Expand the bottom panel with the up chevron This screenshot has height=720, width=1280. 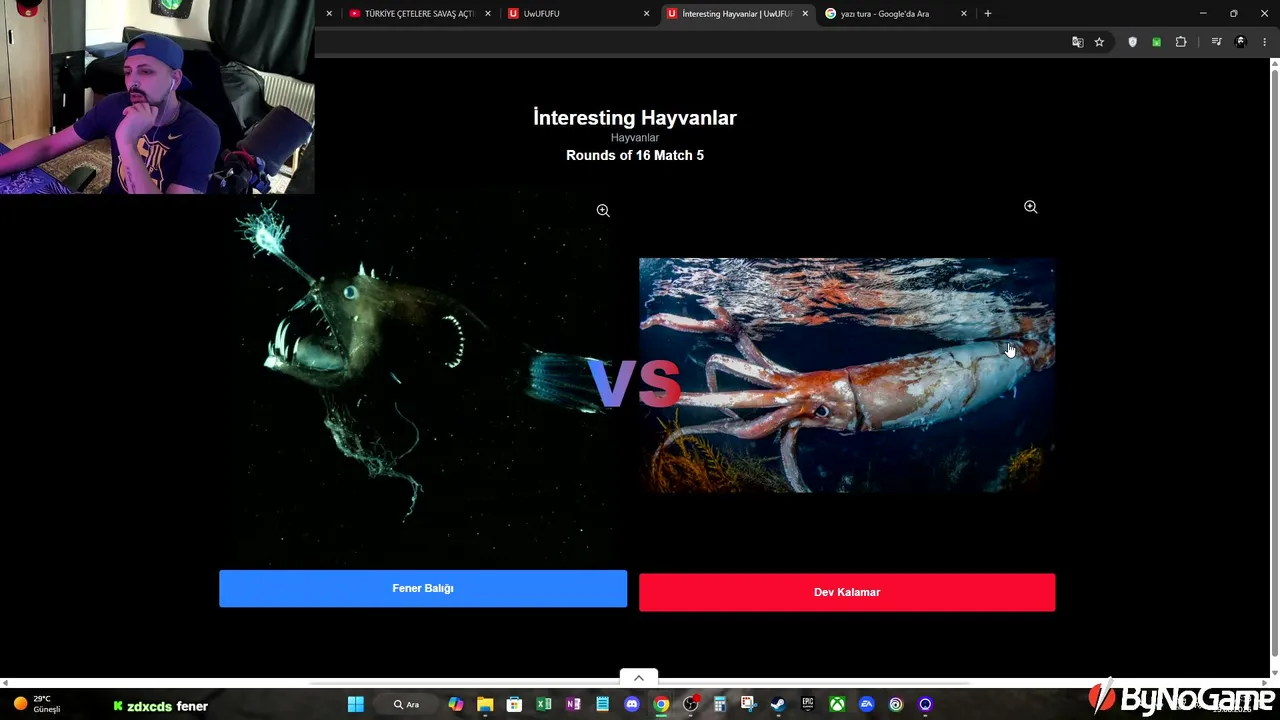click(x=639, y=678)
